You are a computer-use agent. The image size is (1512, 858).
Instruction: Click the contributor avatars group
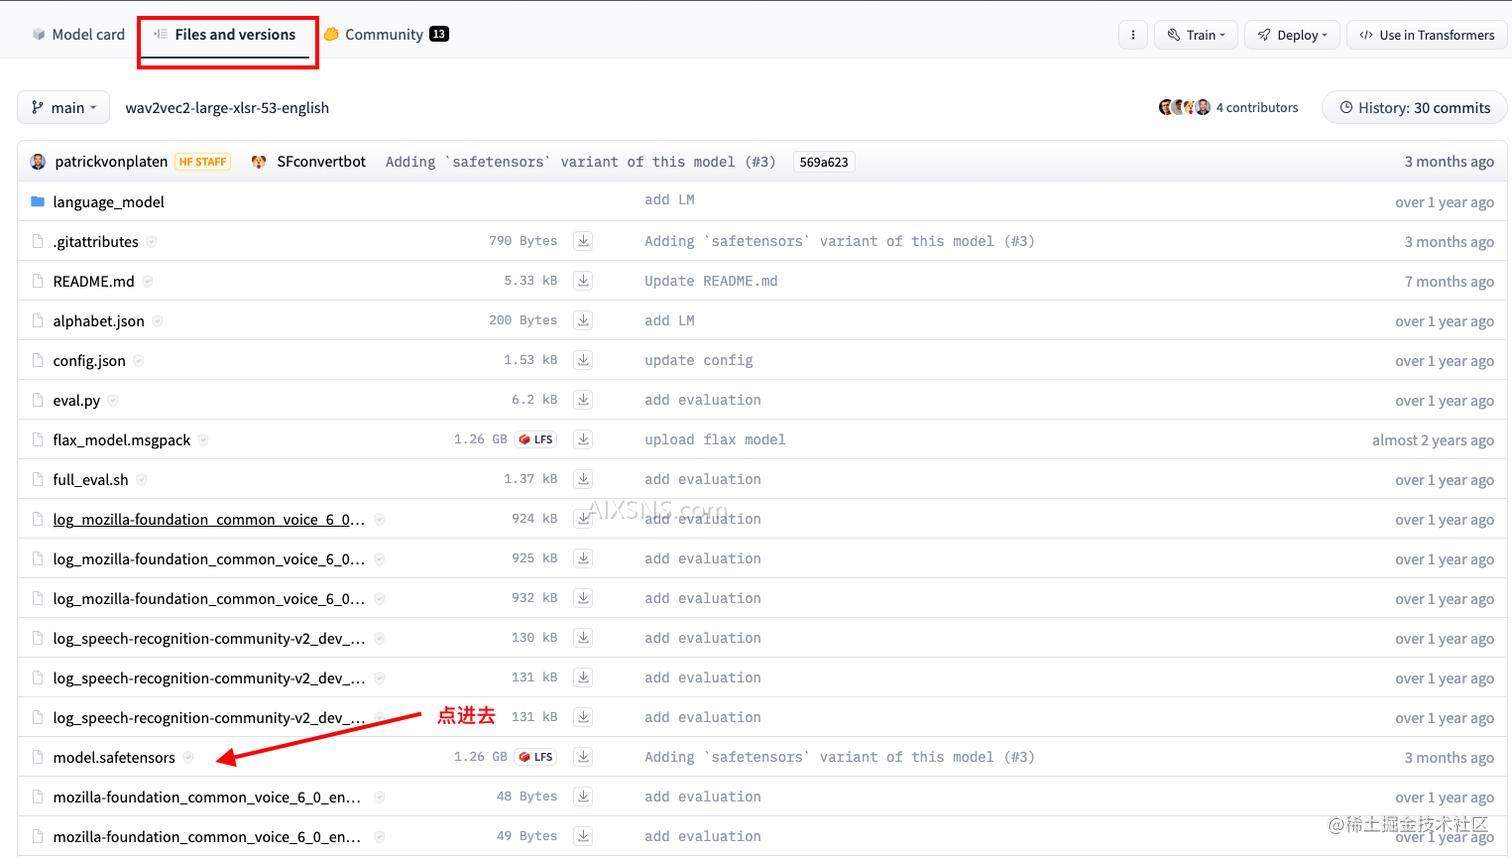(x=1184, y=106)
